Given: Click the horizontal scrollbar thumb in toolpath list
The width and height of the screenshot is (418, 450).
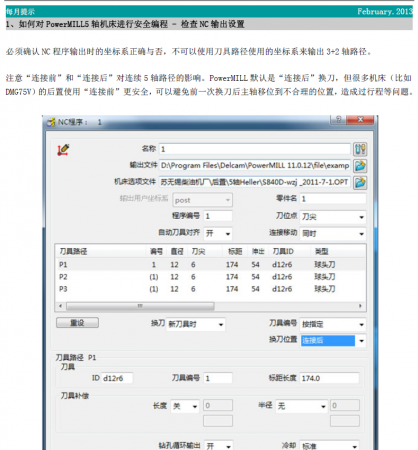Looking at the screenshot, I should click(140, 306).
